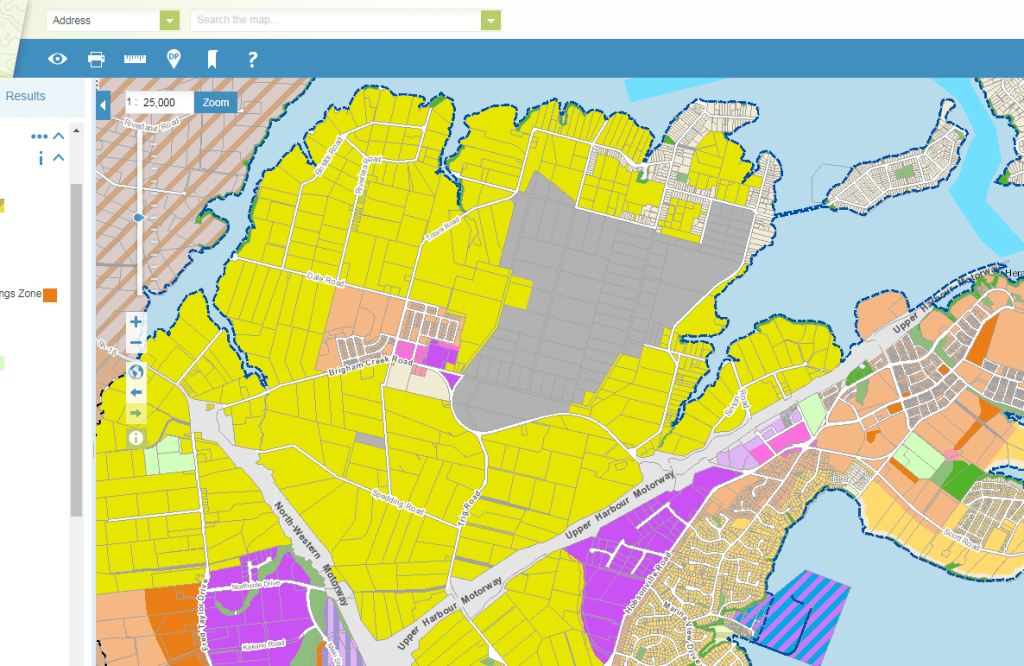
Task: Click the map info 'i' icon
Action: 136,437
